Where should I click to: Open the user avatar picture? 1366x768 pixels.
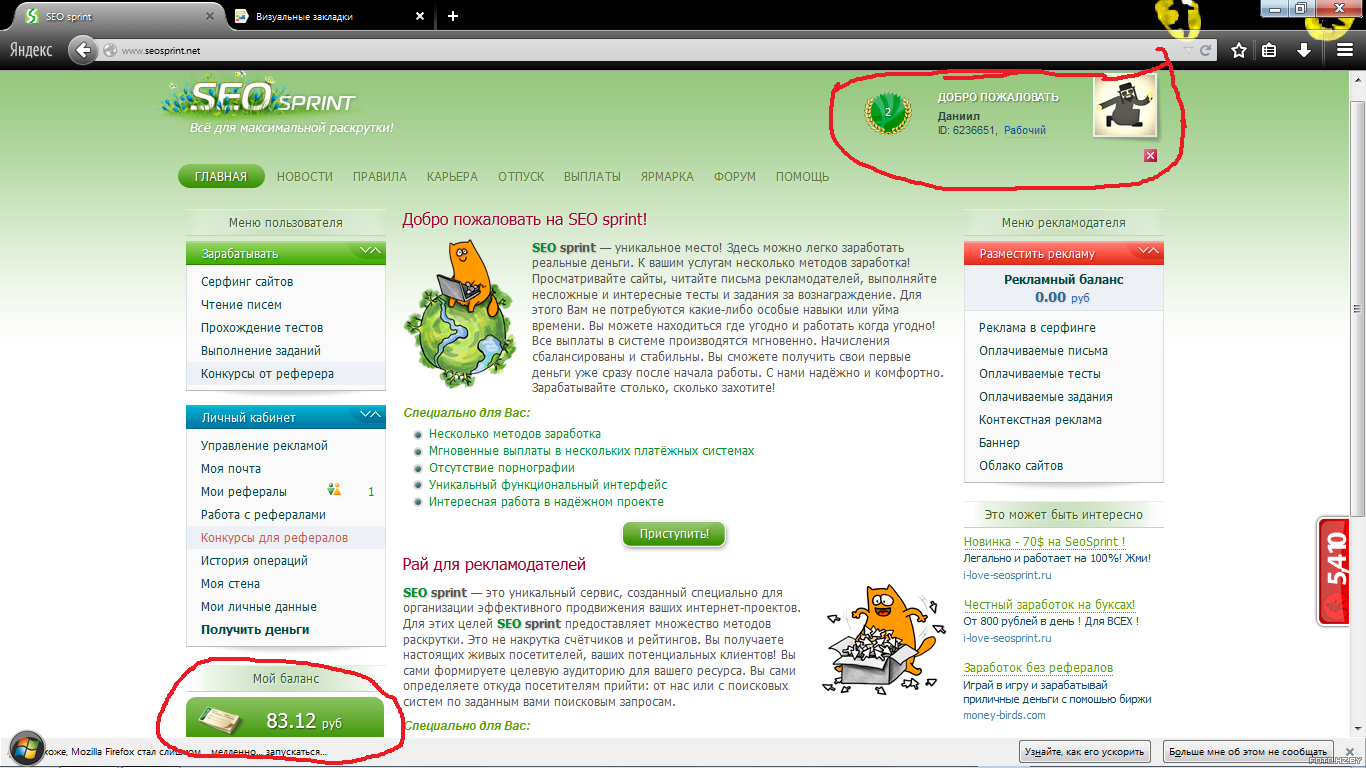[1125, 106]
